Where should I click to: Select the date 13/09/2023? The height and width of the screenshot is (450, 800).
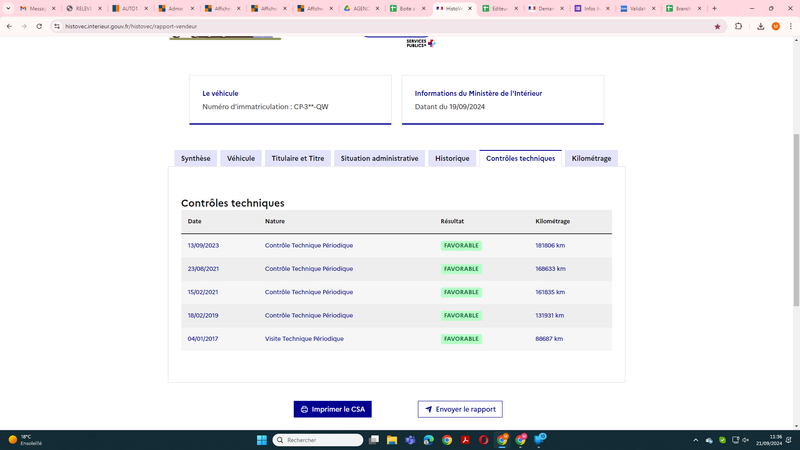point(203,245)
